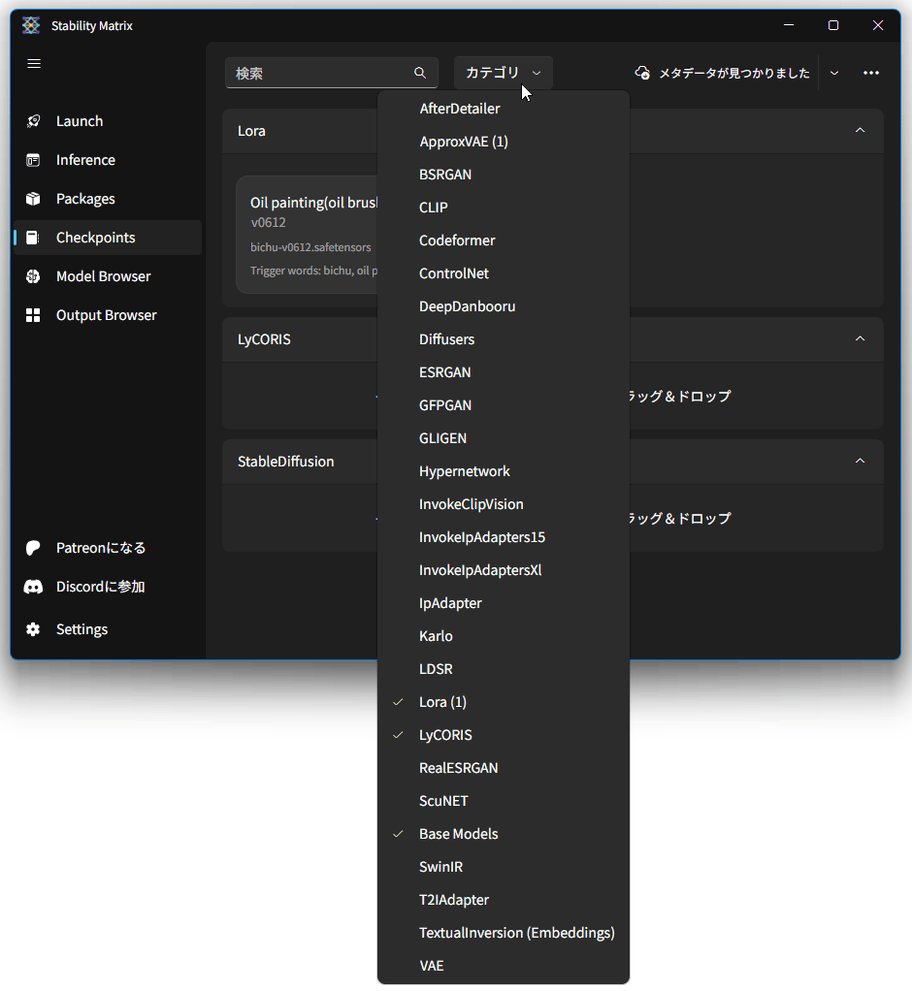Maximize the Stability Matrix window
The width and height of the screenshot is (912, 991).
(x=833, y=25)
